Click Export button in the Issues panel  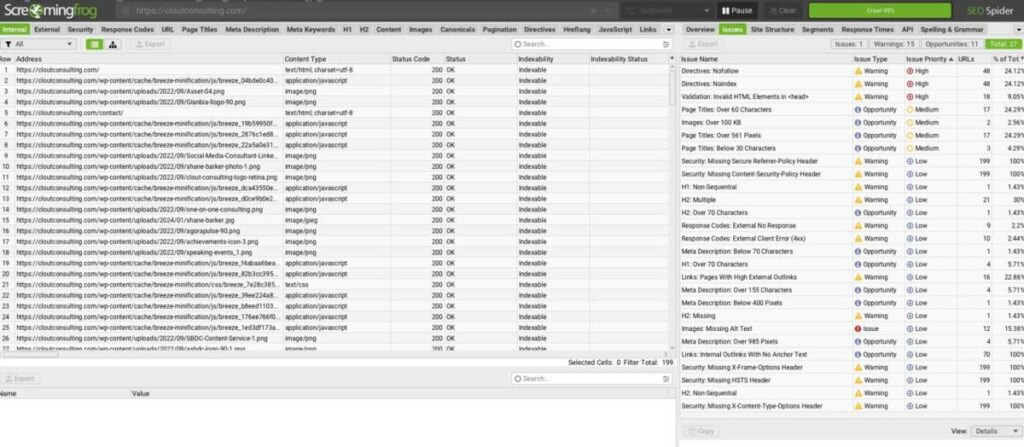[703, 44]
